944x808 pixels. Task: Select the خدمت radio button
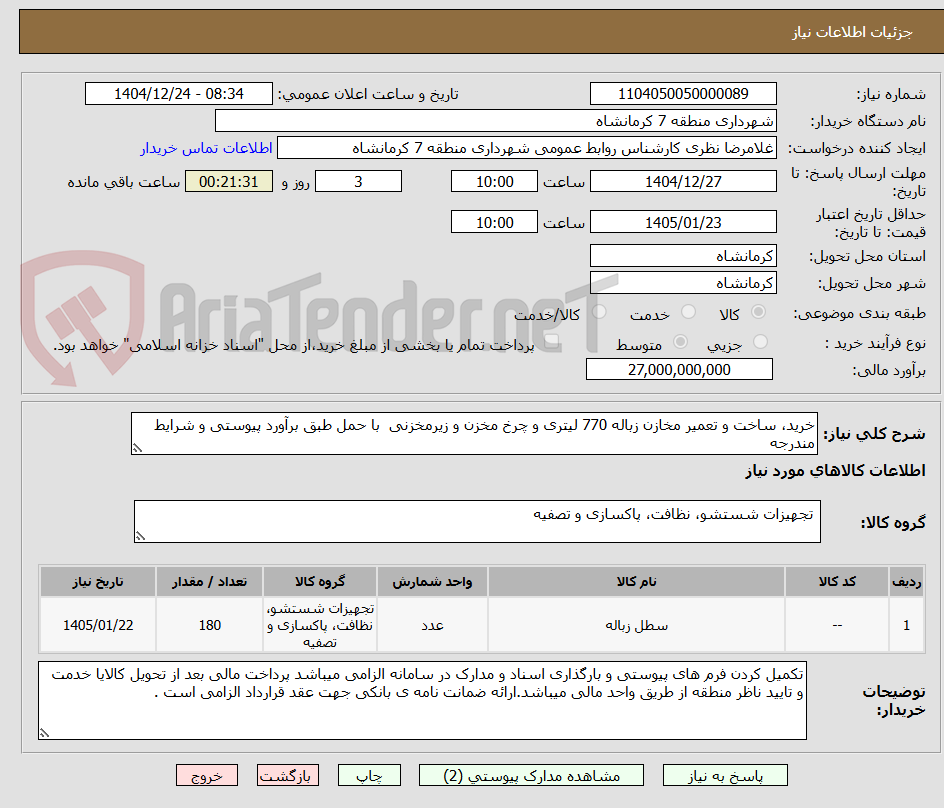688,312
